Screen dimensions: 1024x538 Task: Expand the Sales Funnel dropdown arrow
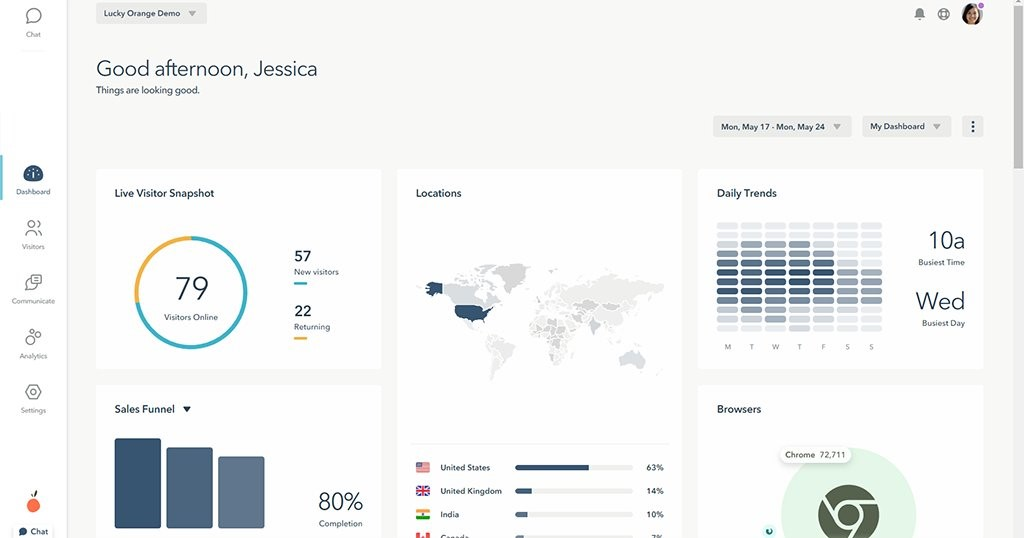(x=187, y=409)
